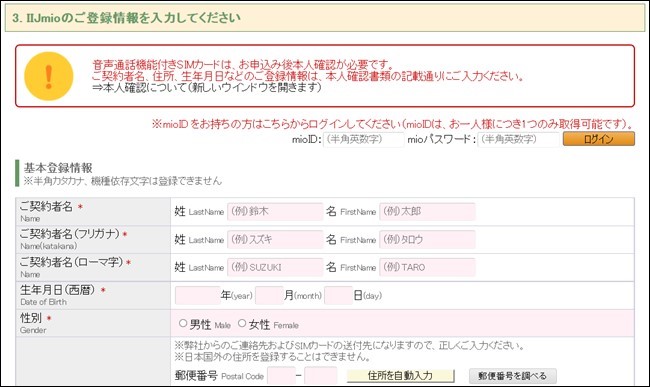Click the yellow exclamation warning icon

pyautogui.click(x=49, y=76)
